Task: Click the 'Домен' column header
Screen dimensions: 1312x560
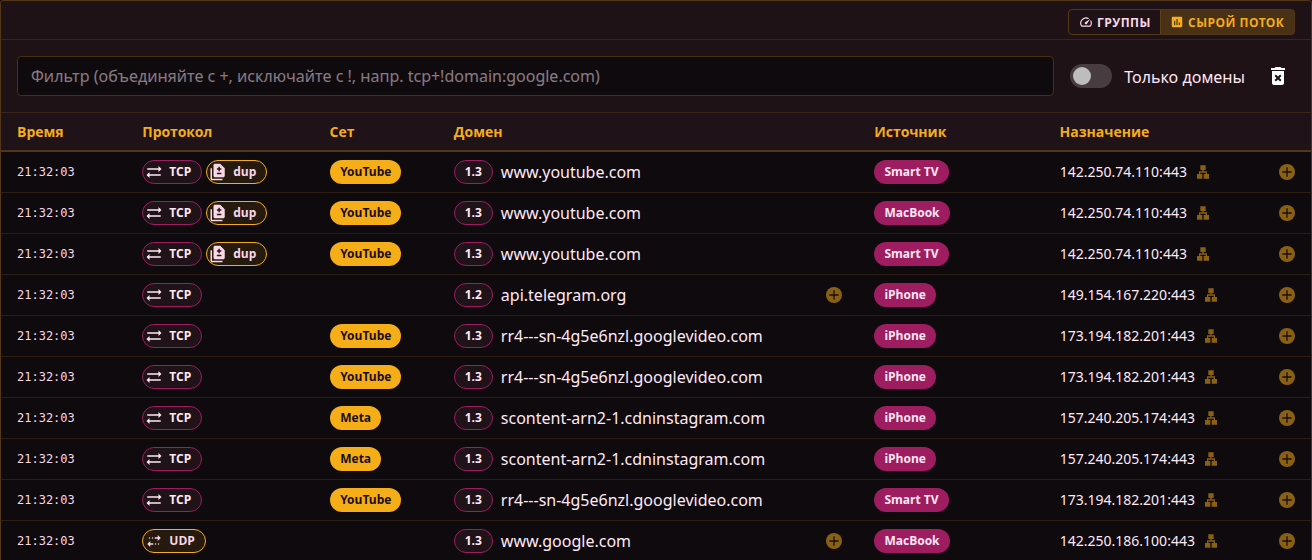Action: pos(478,132)
